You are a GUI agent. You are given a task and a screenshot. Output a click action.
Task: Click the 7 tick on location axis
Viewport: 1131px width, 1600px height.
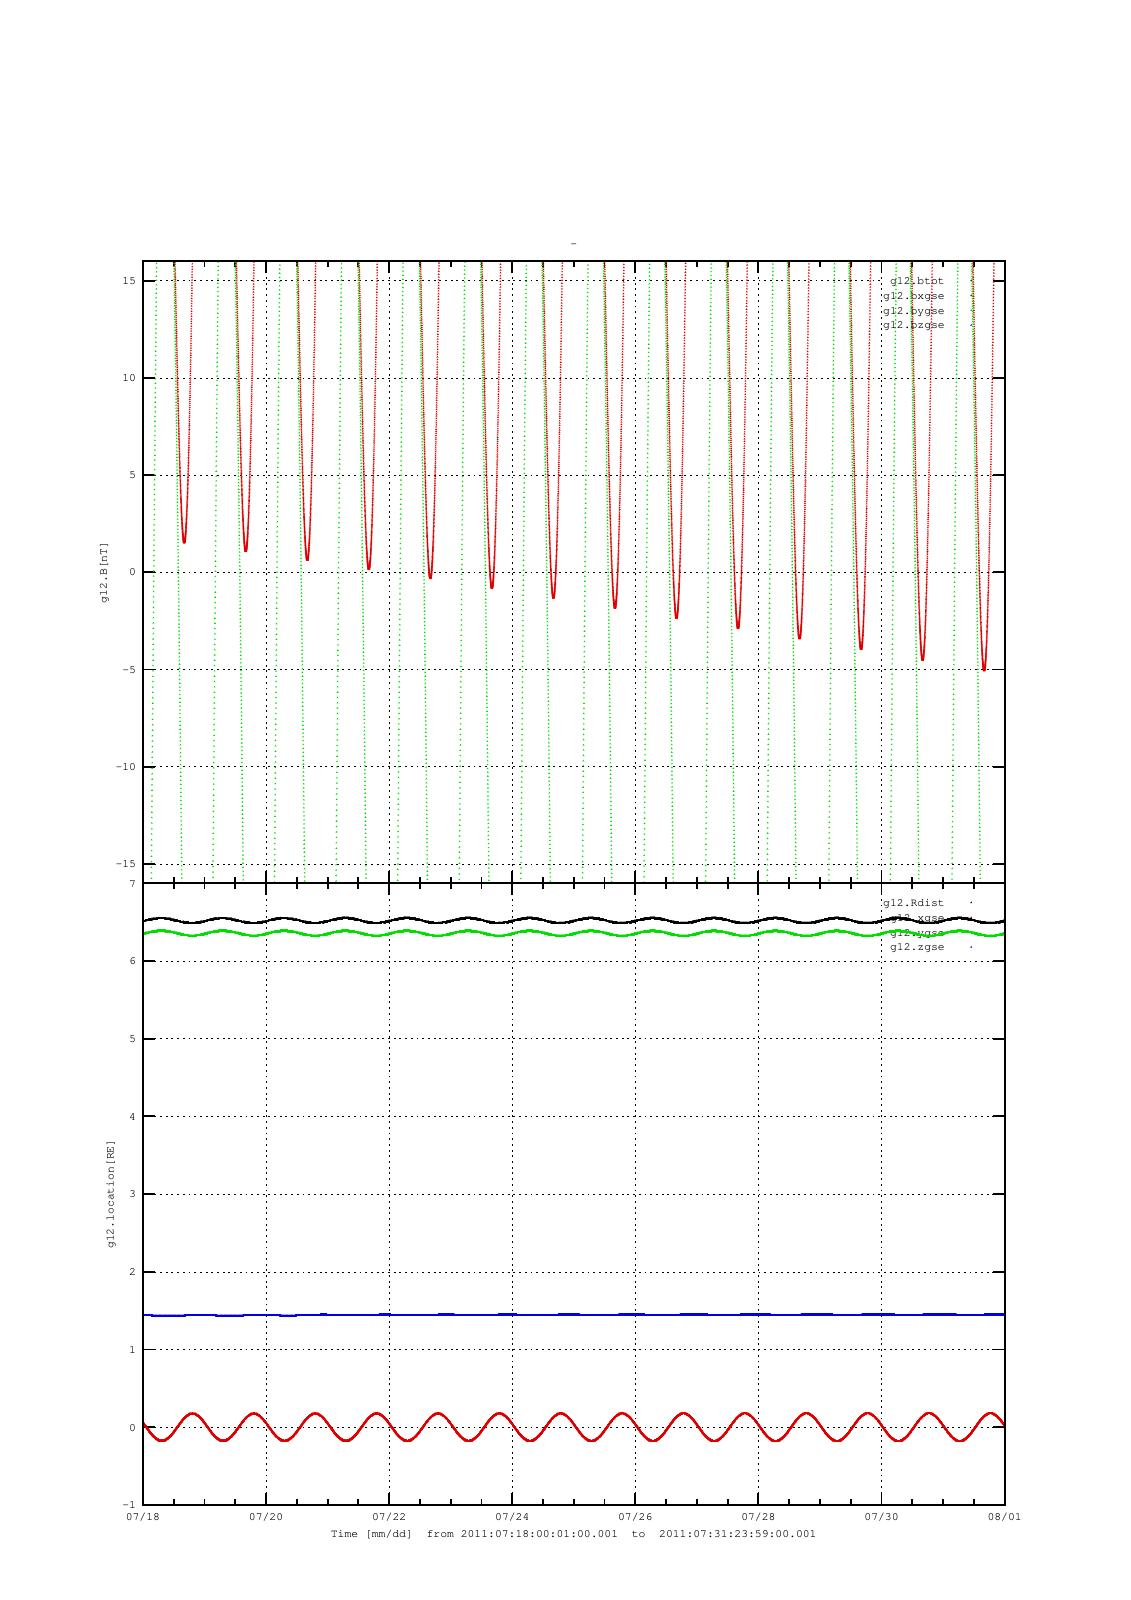tap(132, 884)
